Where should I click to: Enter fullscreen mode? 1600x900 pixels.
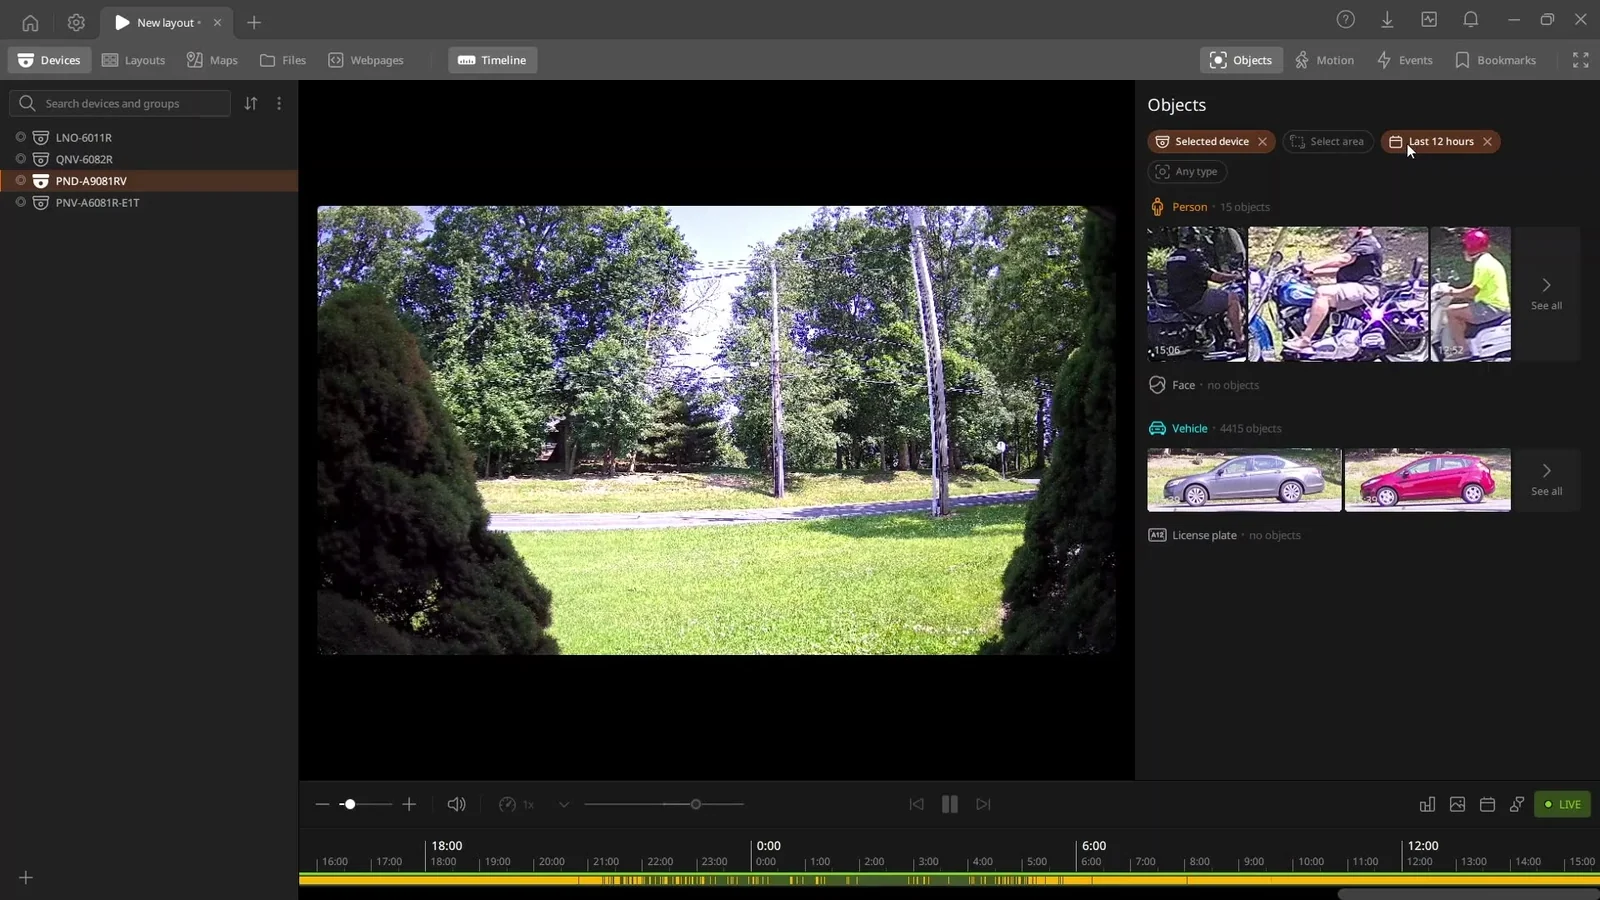coord(1581,60)
